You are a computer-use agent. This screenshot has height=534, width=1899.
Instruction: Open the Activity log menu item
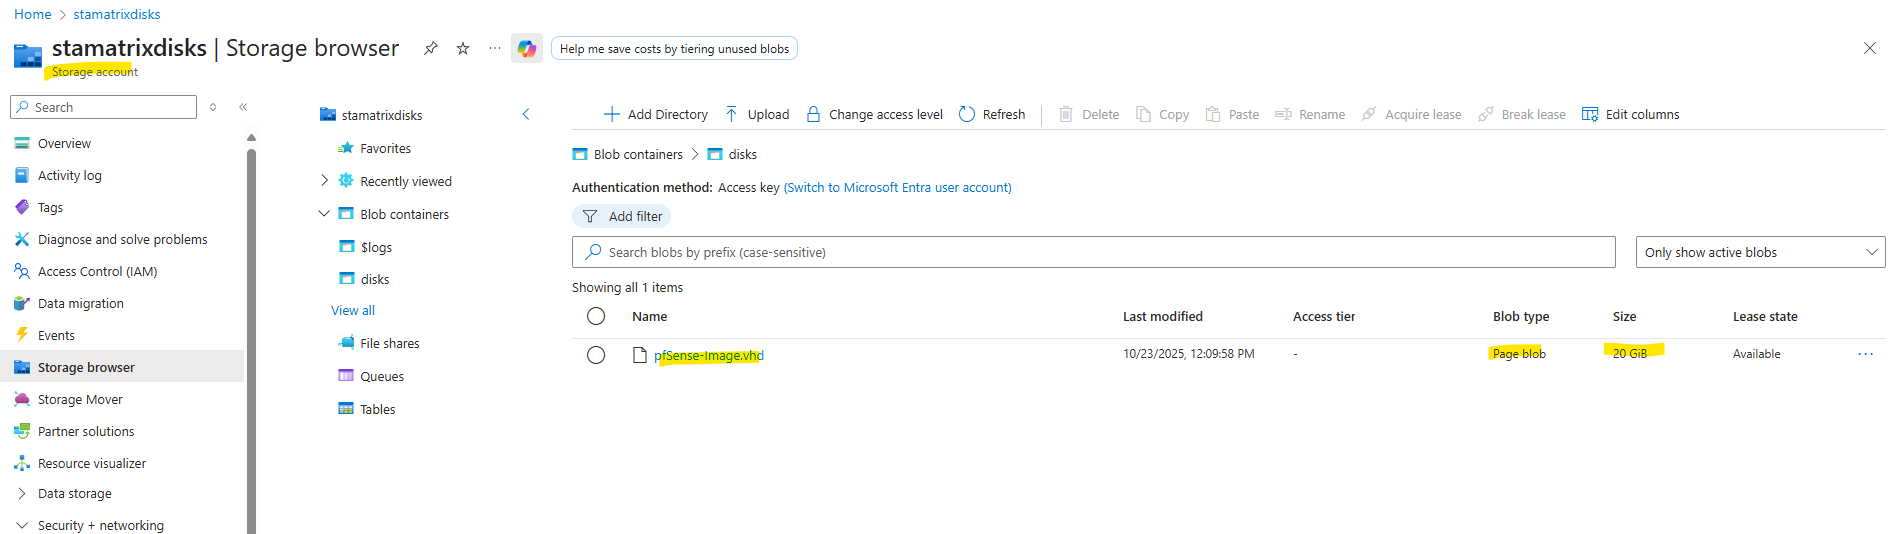click(69, 175)
